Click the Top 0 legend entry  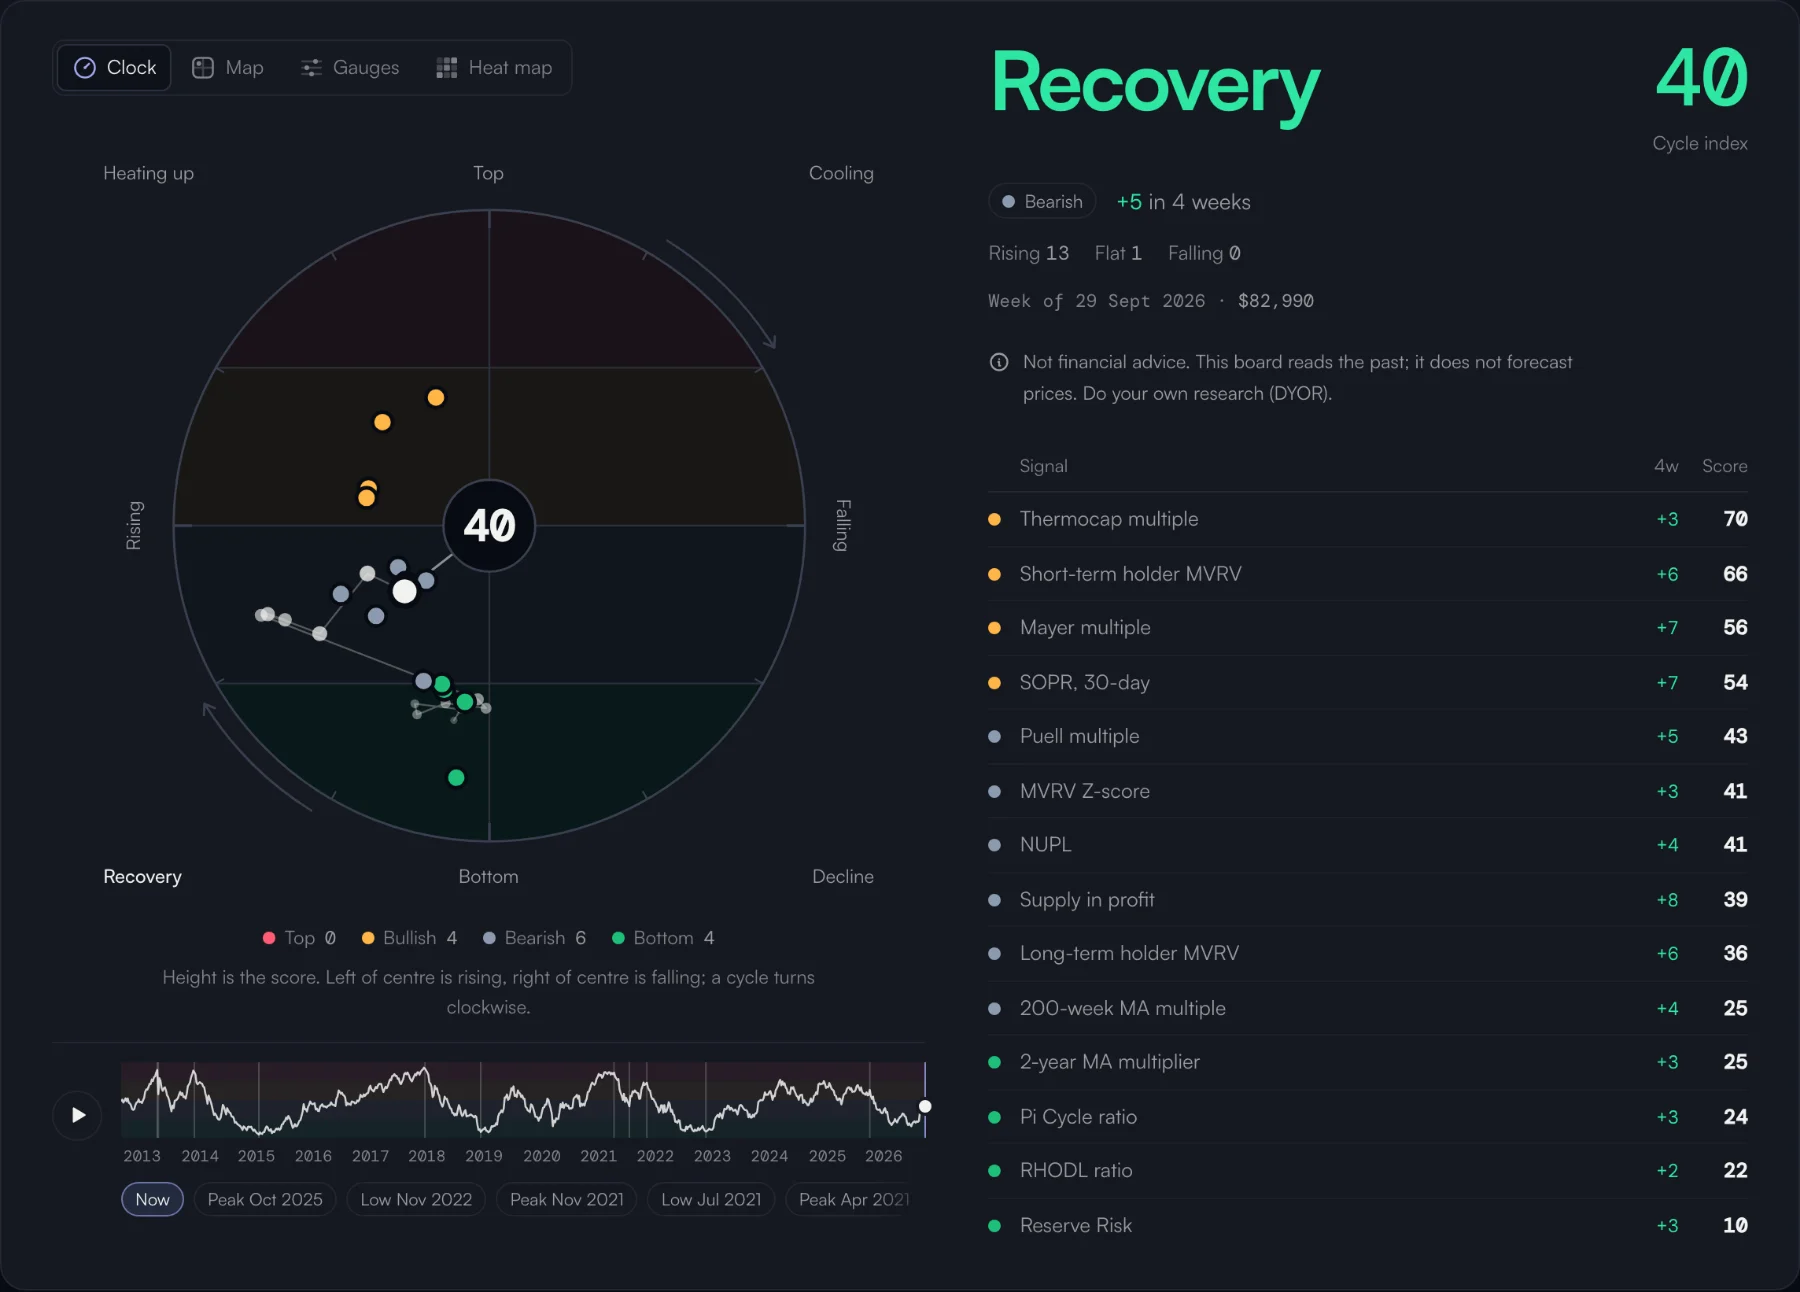299,938
